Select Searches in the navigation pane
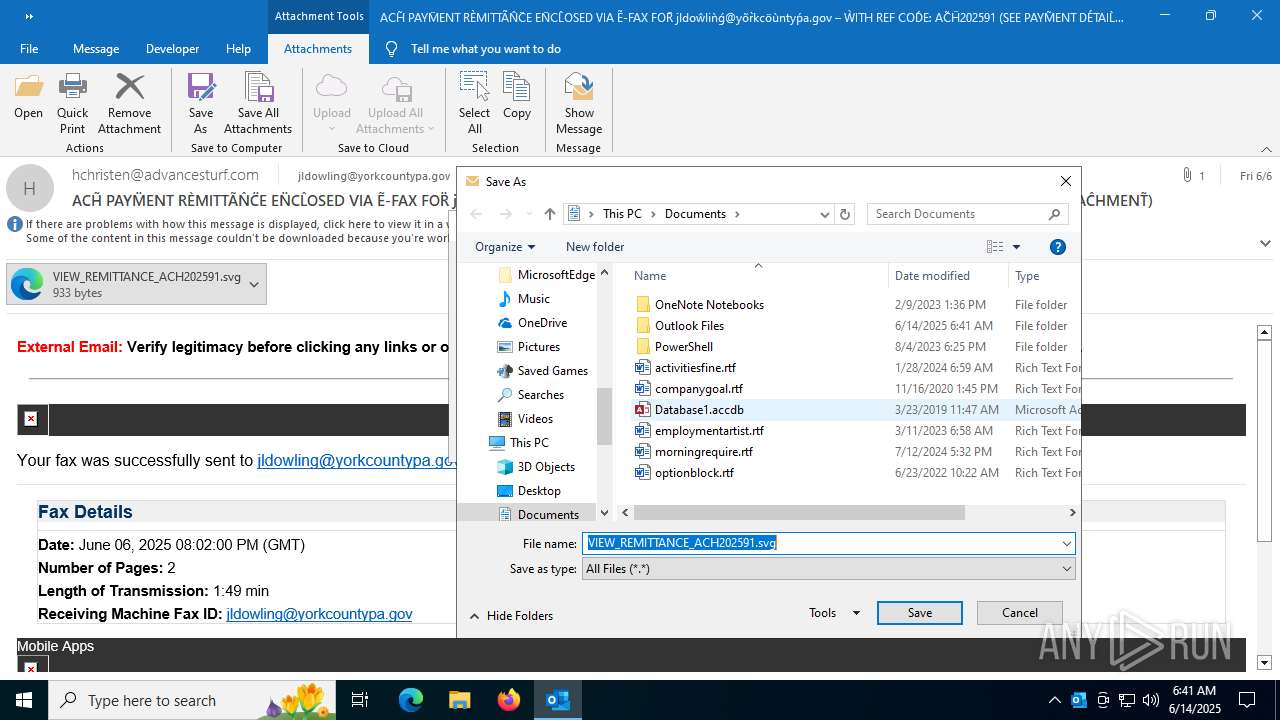The image size is (1280, 720). click(x=540, y=394)
